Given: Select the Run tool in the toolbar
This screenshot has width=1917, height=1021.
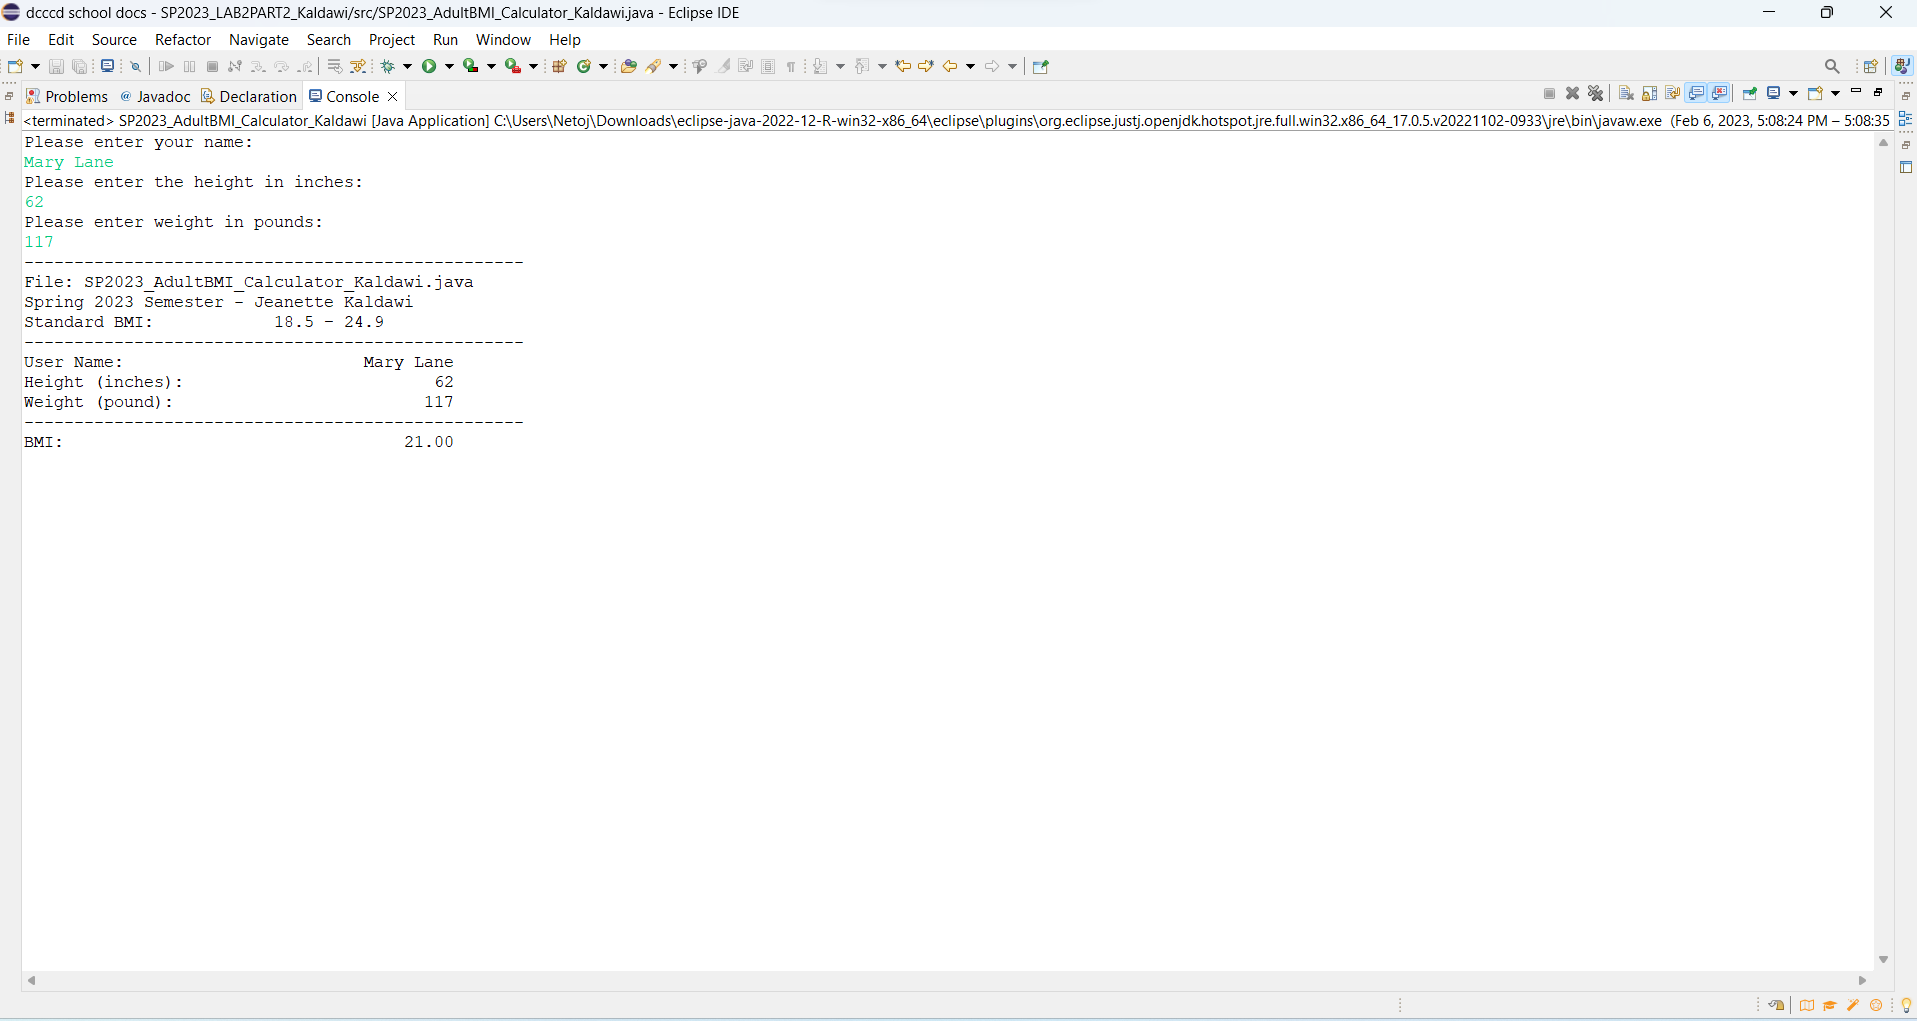Looking at the screenshot, I should [430, 66].
